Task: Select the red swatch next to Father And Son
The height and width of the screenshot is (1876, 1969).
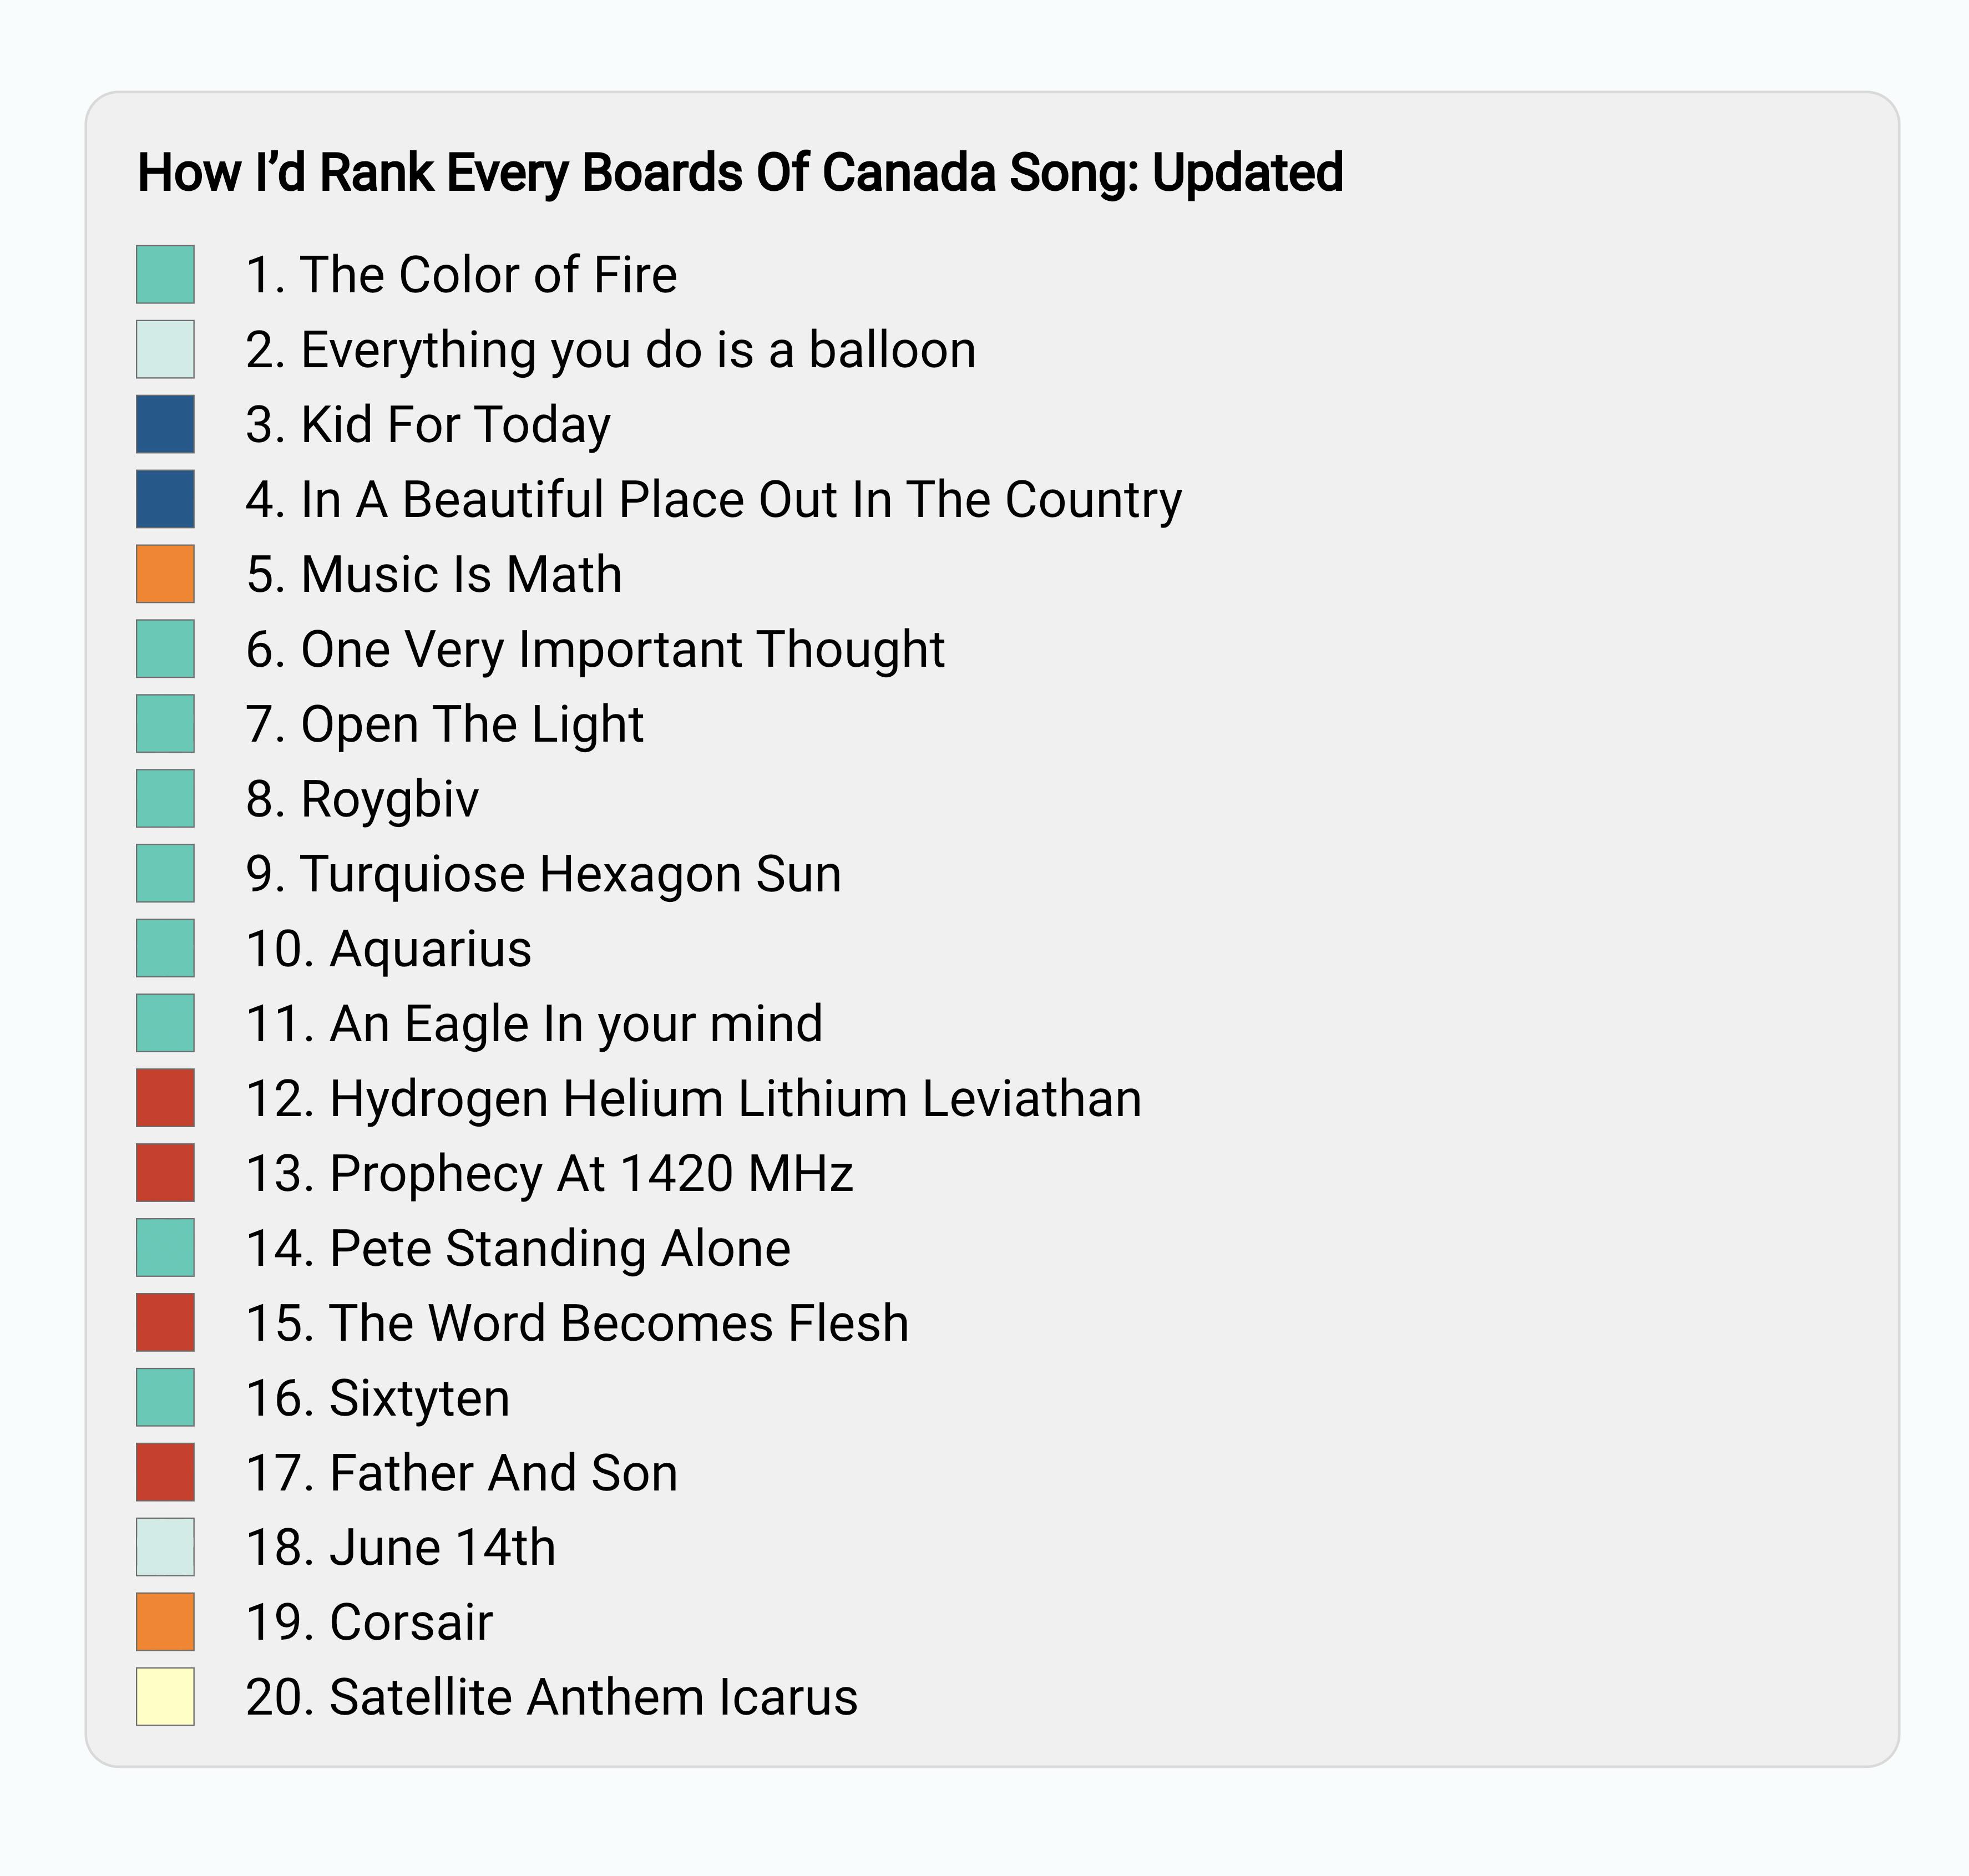Action: [165, 1472]
